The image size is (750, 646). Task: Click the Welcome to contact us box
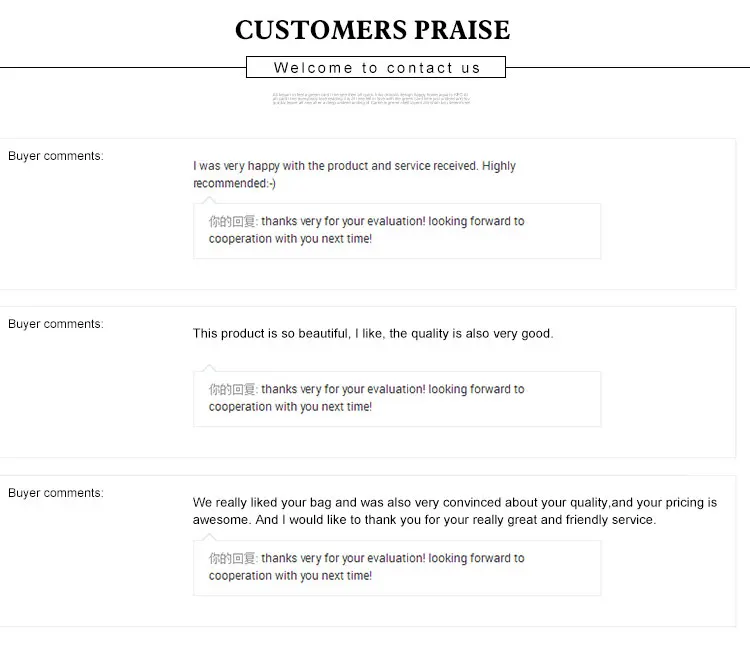point(376,68)
